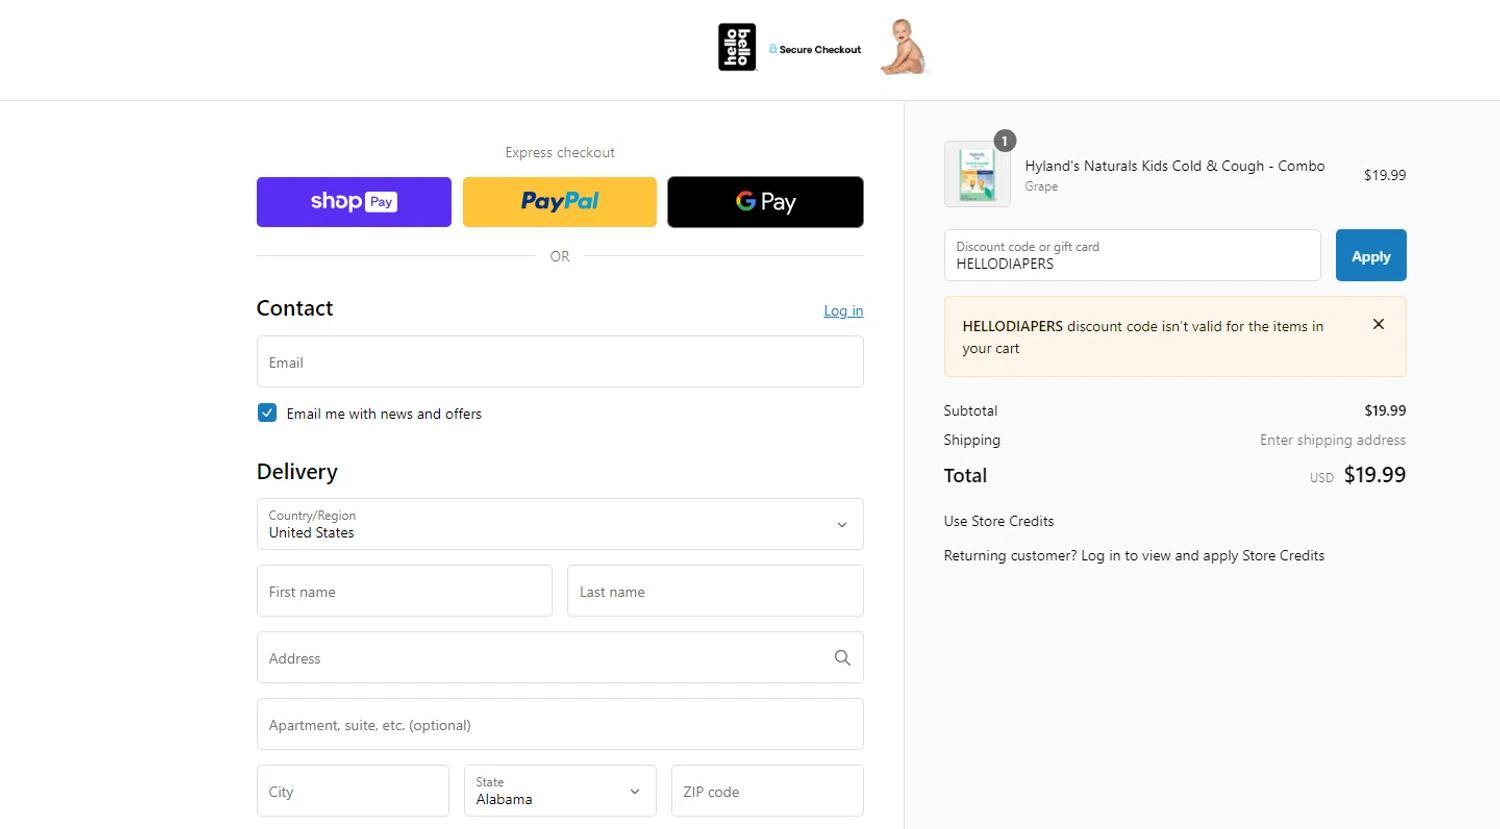Dismiss the invalid discount code message
The height and width of the screenshot is (829, 1500).
(x=1378, y=324)
